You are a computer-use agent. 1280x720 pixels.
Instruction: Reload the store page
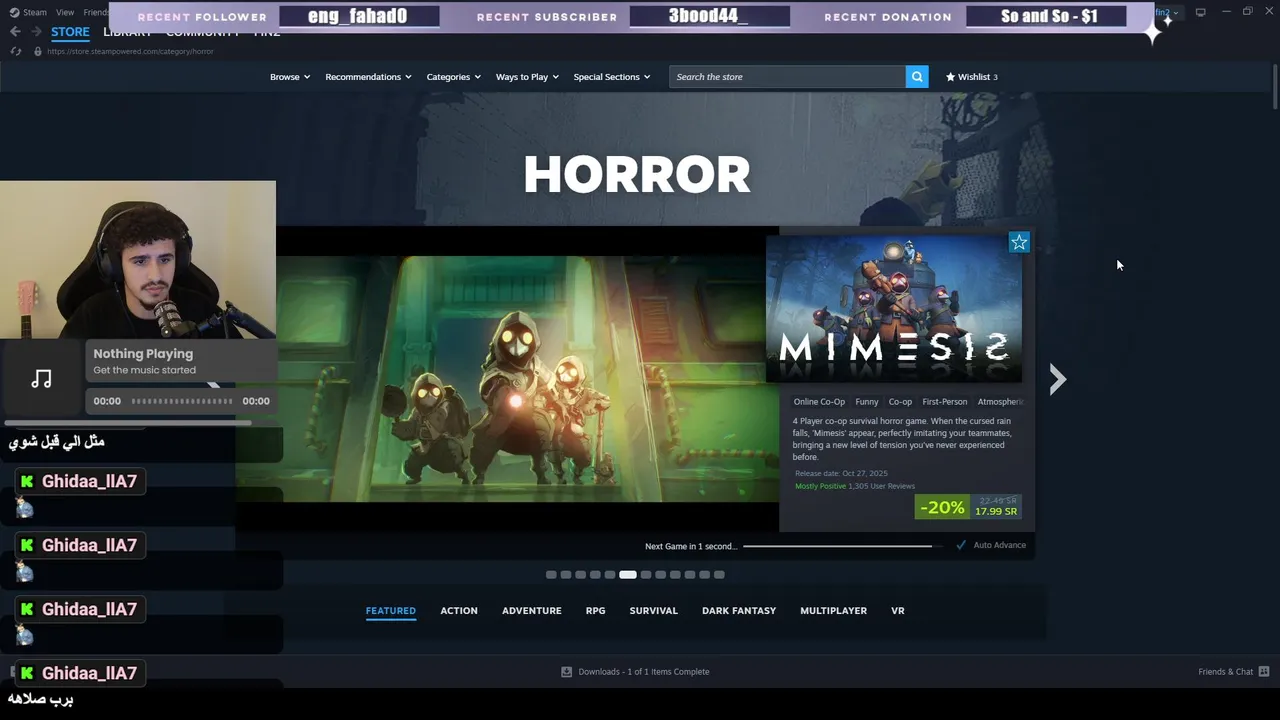point(16,51)
